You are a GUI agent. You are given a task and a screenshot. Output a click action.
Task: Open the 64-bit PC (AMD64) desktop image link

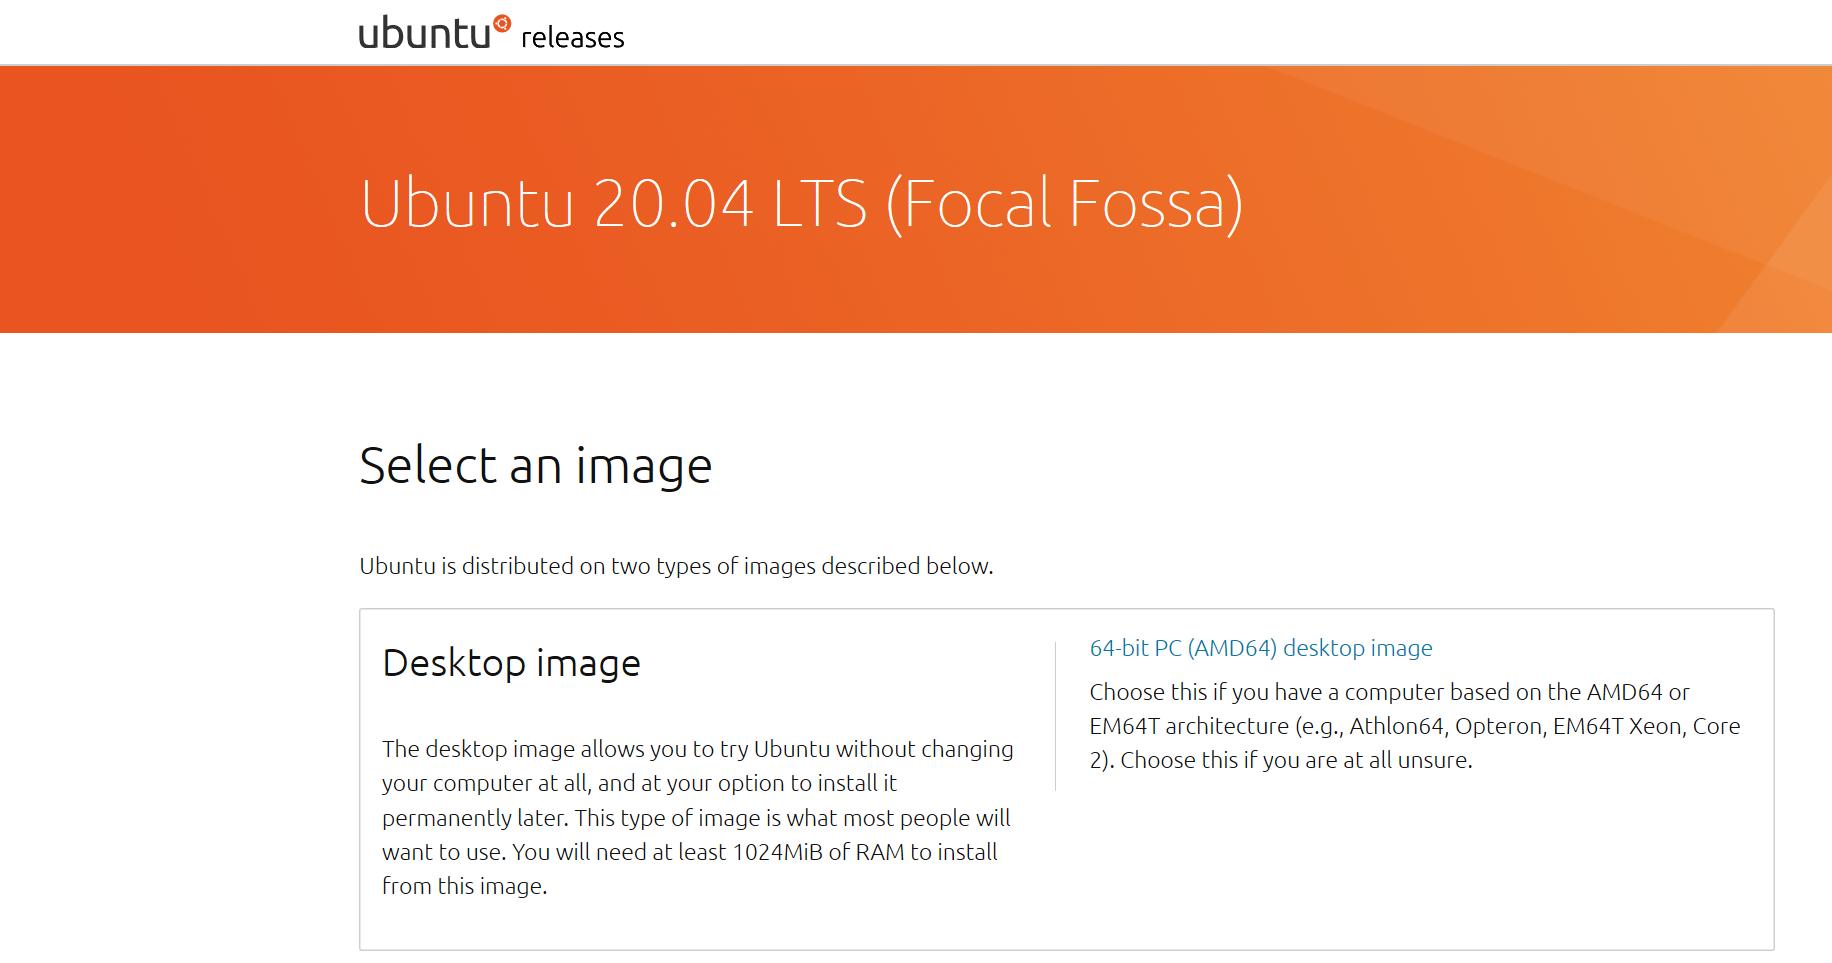coord(1260,648)
